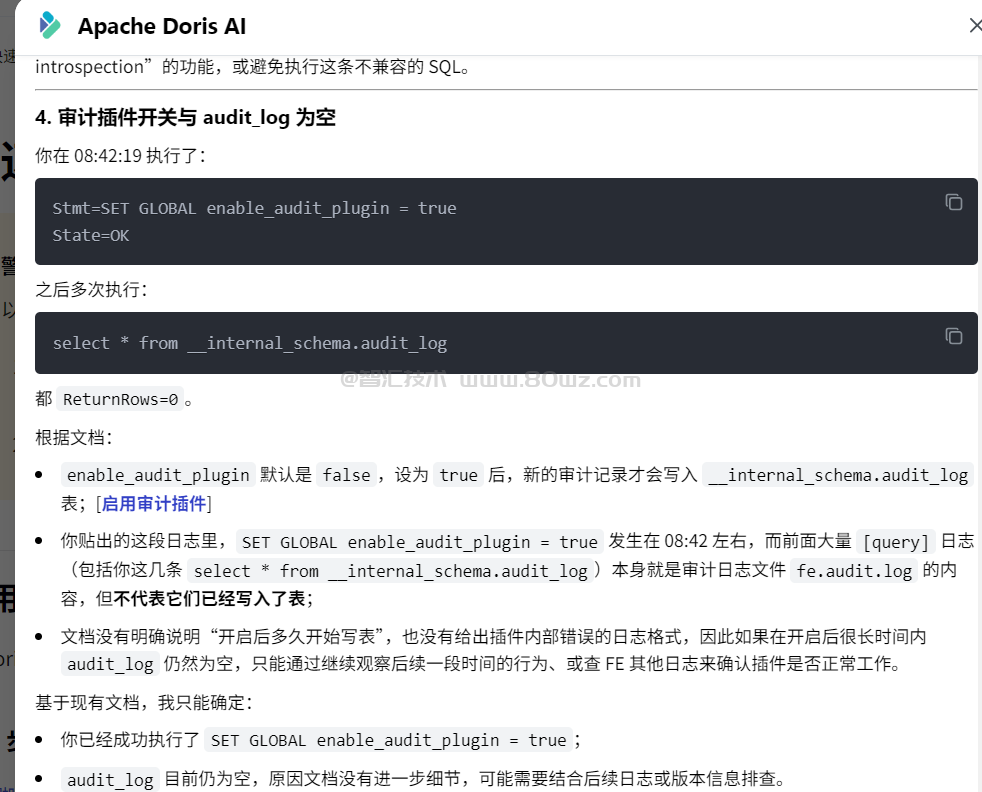Close the Apache Doris AI panel
982x792 pixels.
point(975,26)
